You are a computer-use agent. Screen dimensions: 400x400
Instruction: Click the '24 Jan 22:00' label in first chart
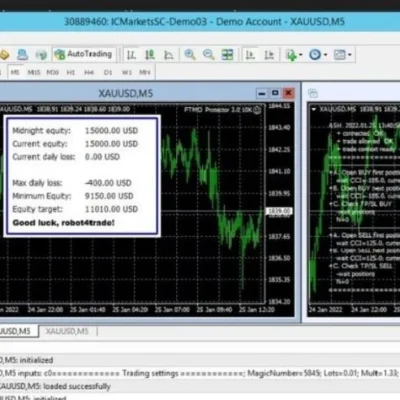[45, 310]
